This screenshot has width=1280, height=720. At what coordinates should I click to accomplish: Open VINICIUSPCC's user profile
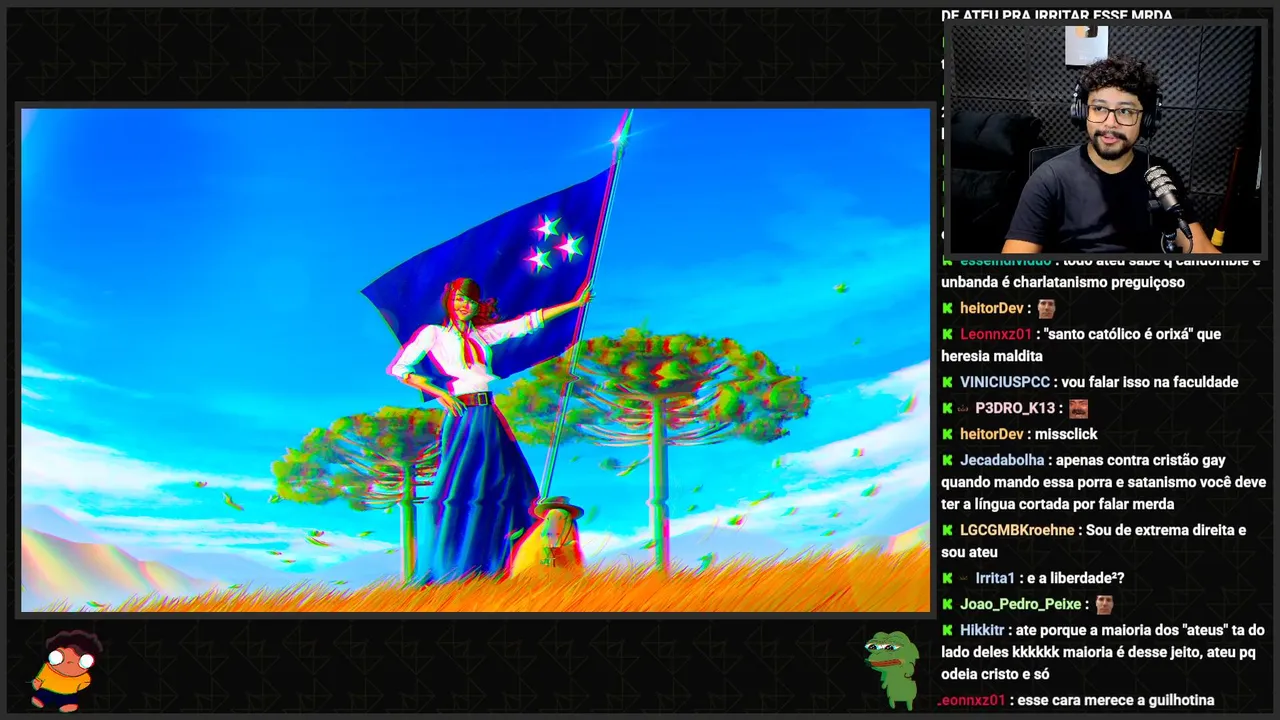point(1005,382)
